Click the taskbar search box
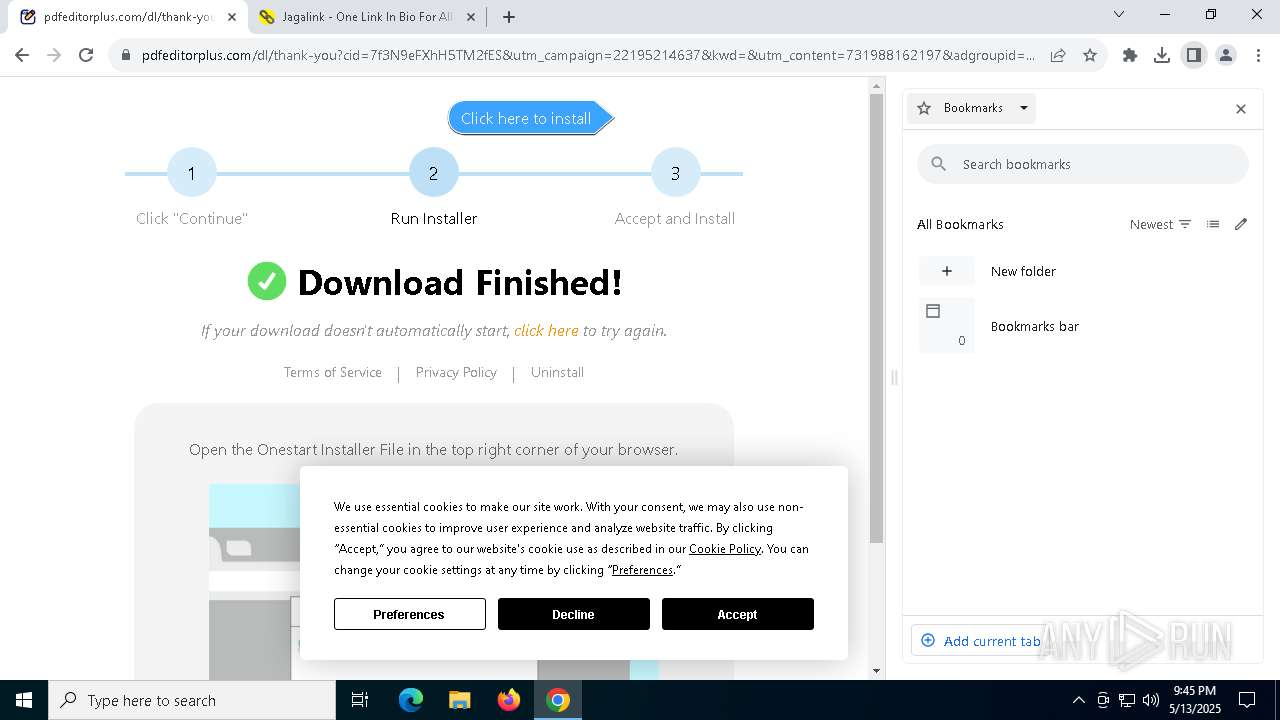This screenshot has height=720, width=1280. click(192, 700)
